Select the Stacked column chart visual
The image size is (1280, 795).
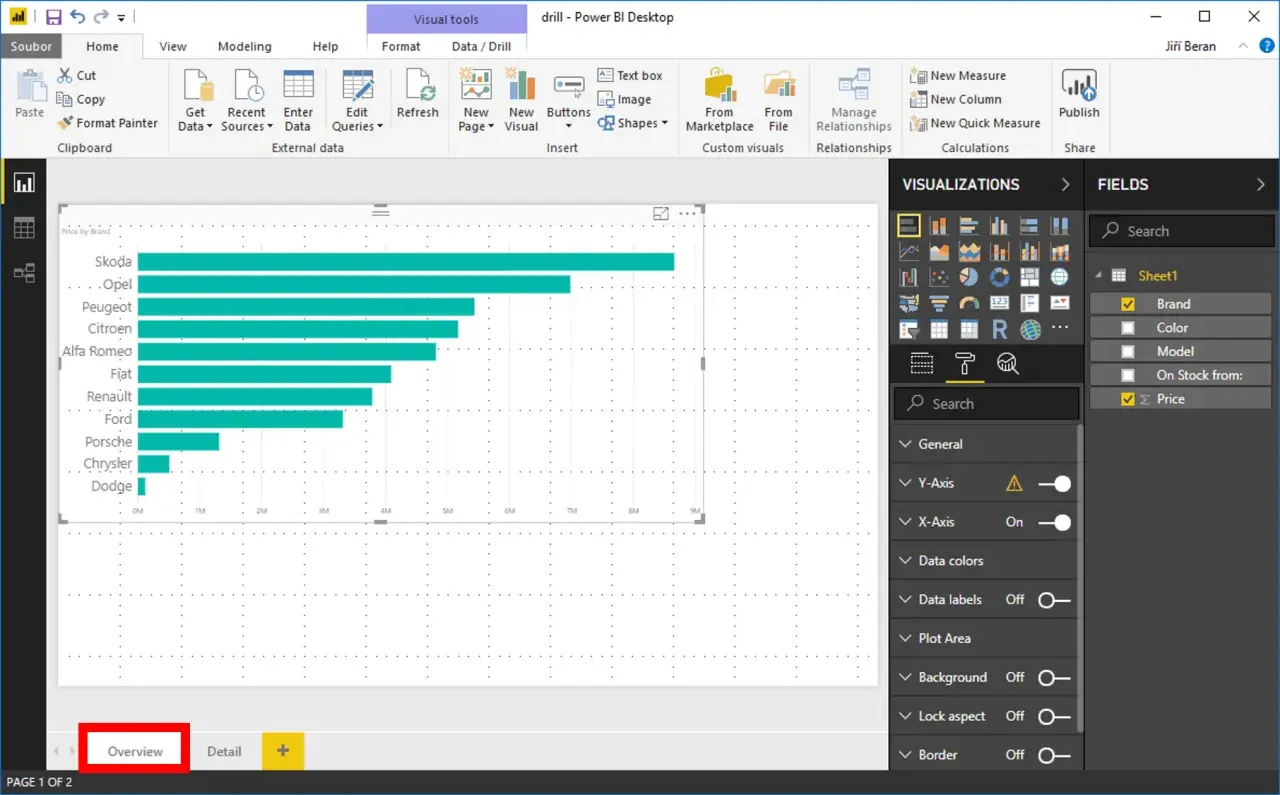pos(938,225)
